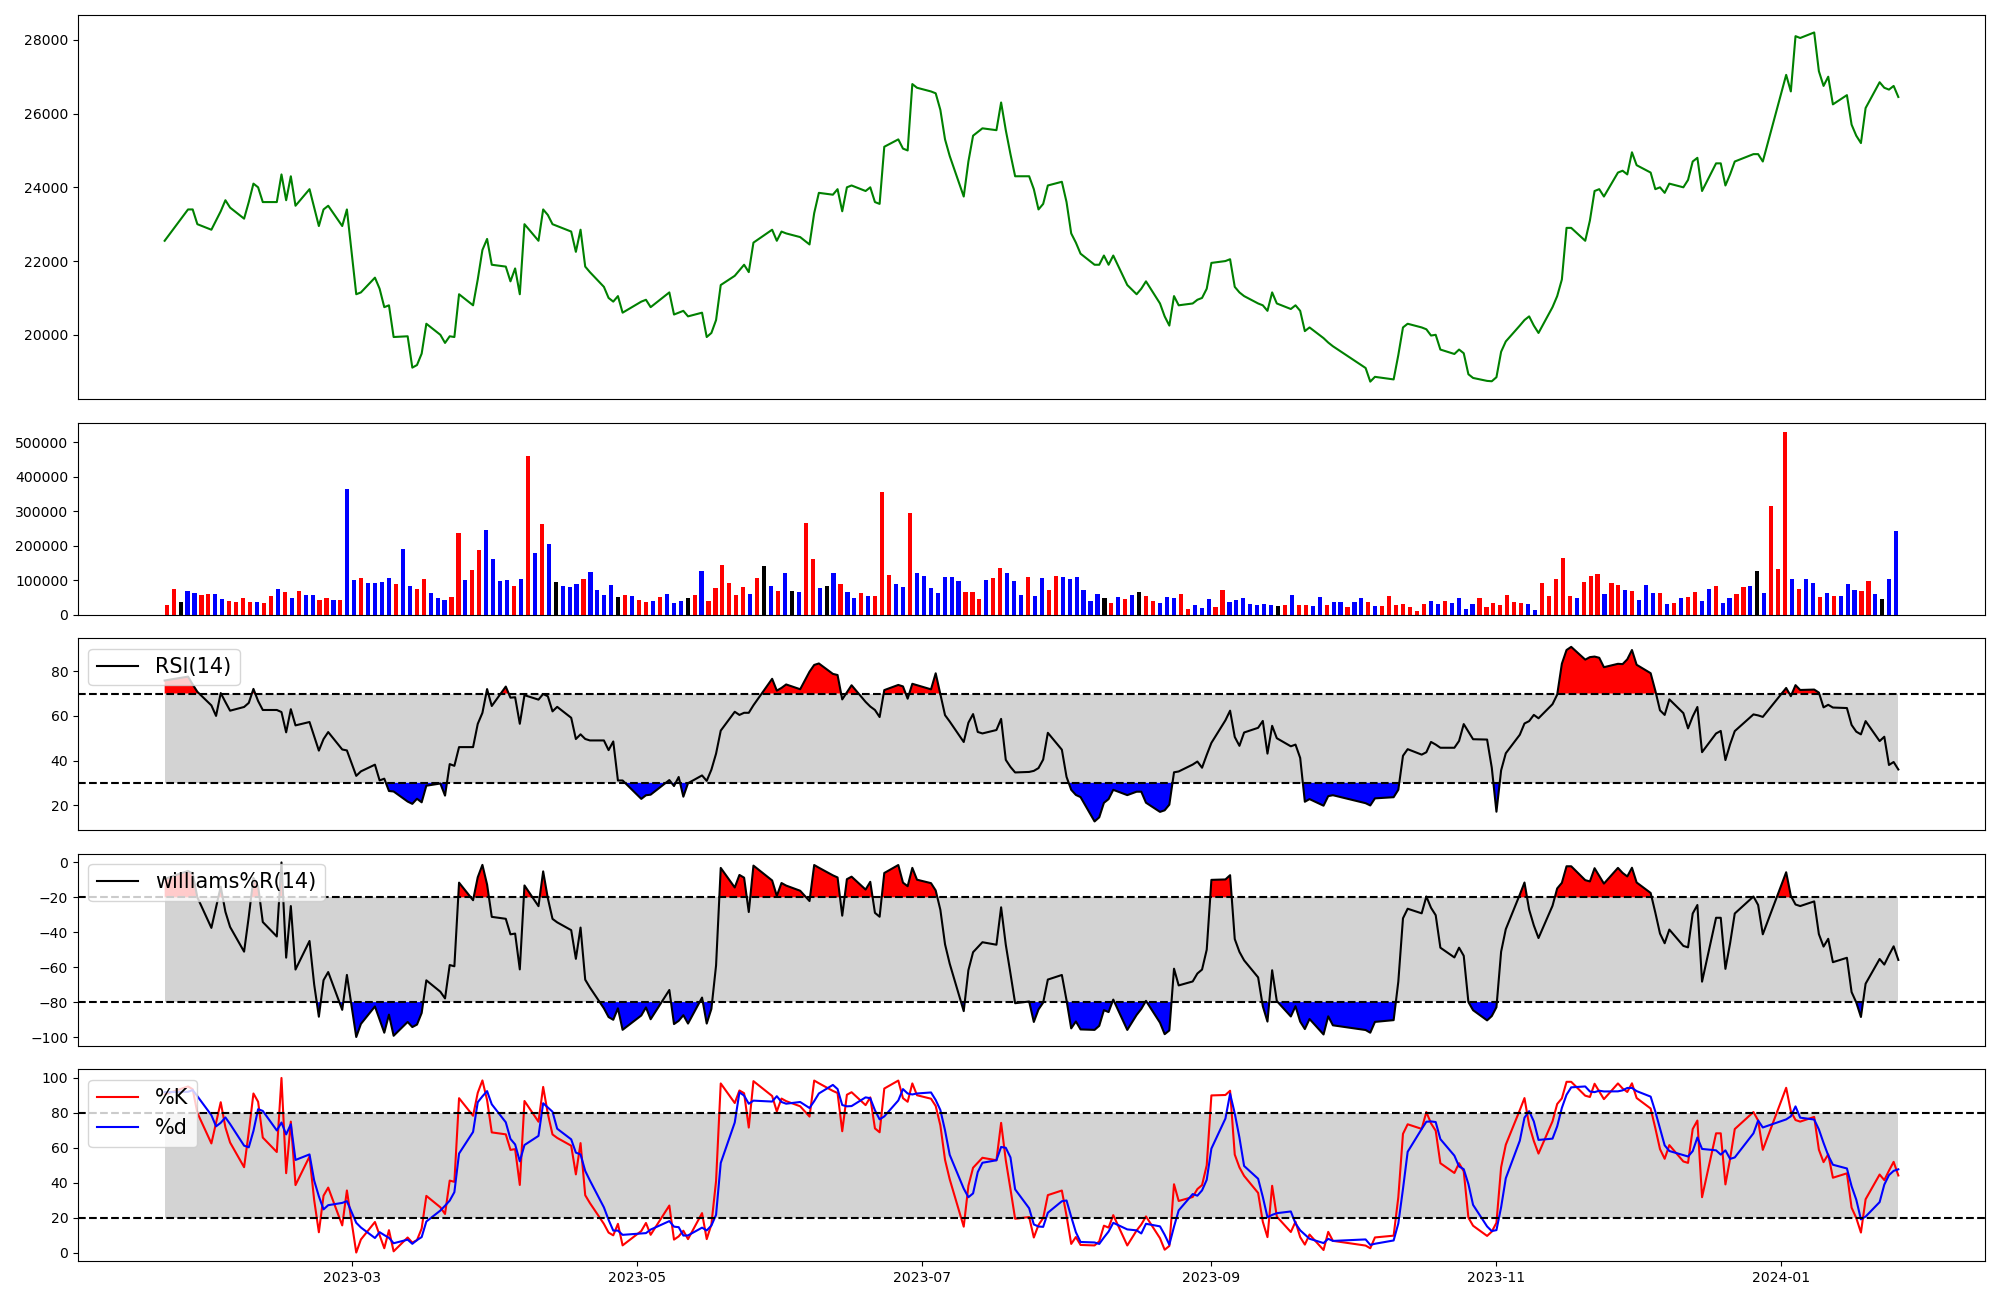2000x1300 pixels.
Task: Click the tallest red volume bar in January 2024
Action: tap(1785, 525)
